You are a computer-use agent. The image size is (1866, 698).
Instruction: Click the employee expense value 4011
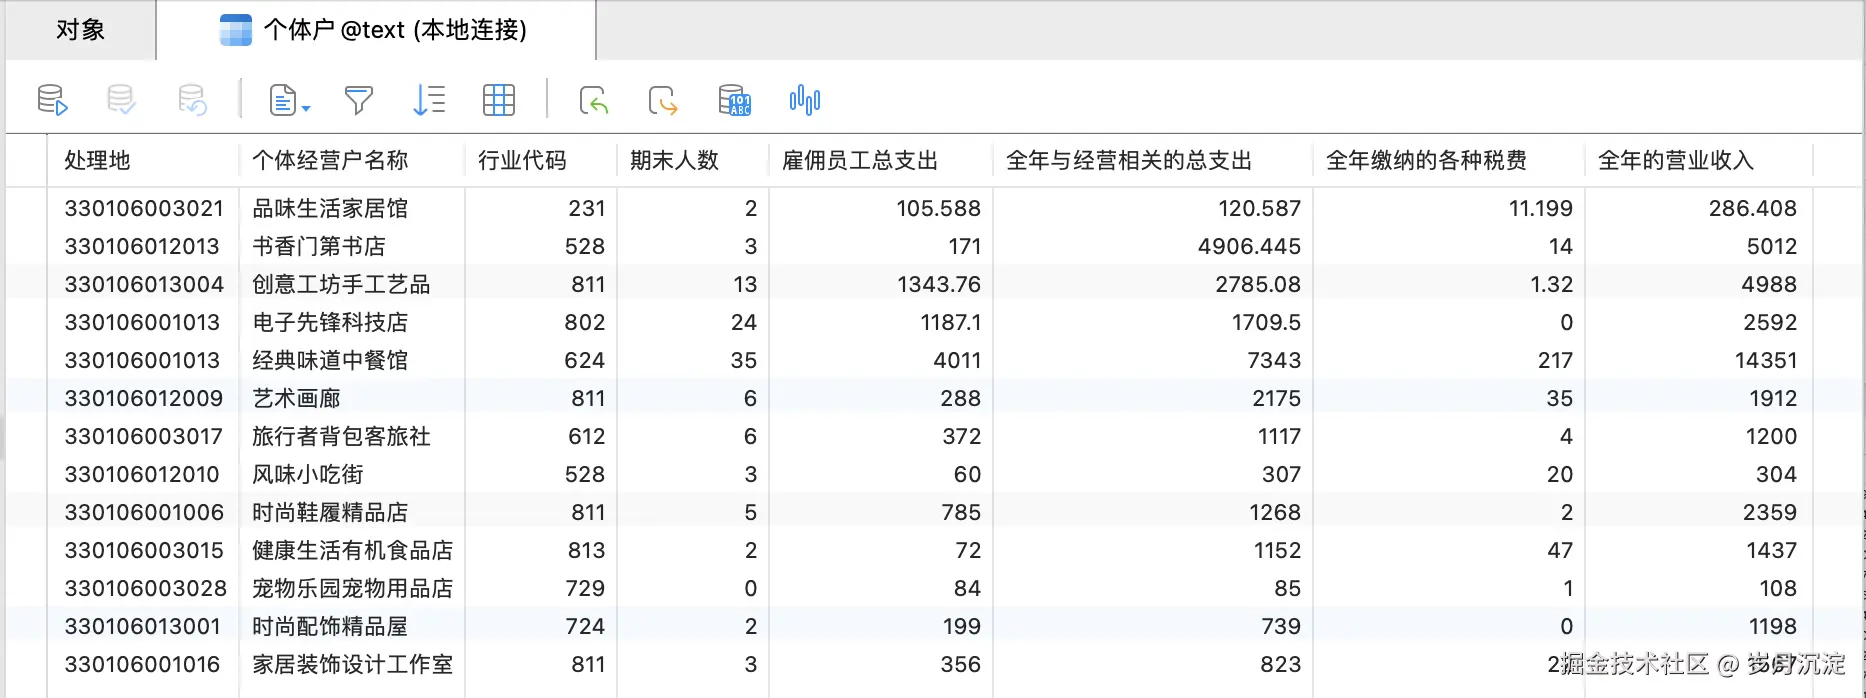tap(957, 360)
